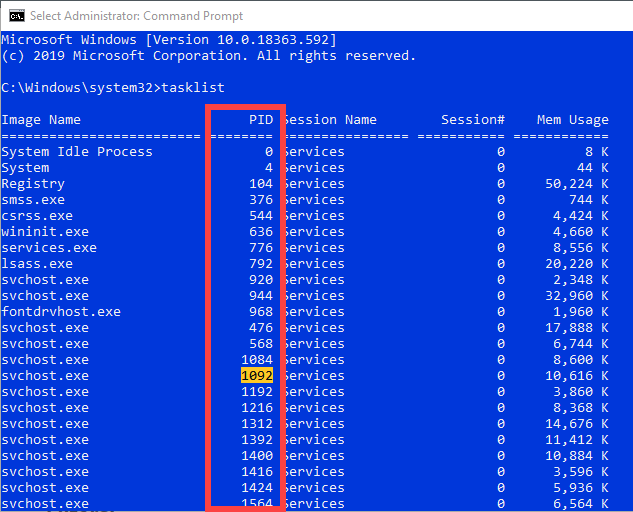
Task: Click the 'csrss.exe' process name
Action: tap(37, 216)
